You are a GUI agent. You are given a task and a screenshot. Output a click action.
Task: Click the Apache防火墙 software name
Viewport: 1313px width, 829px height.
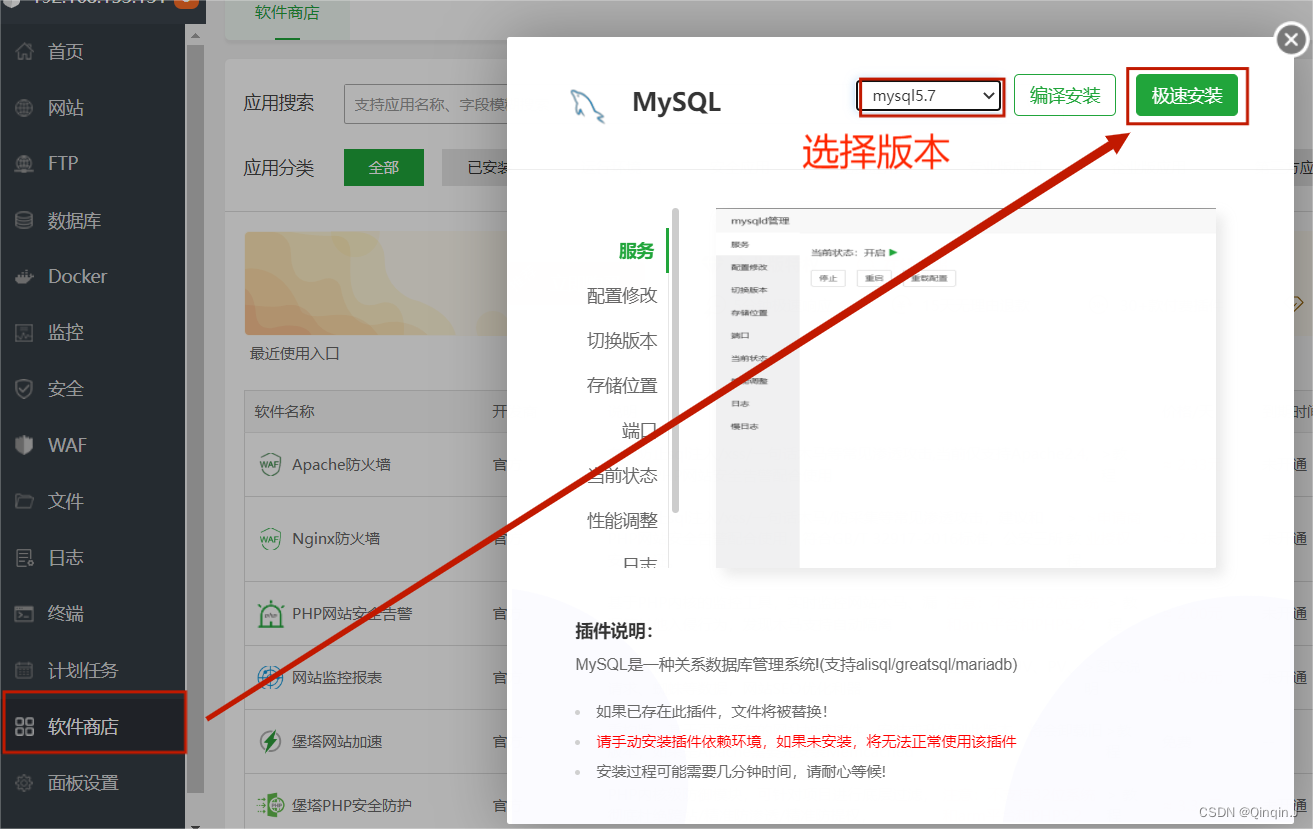pos(341,465)
